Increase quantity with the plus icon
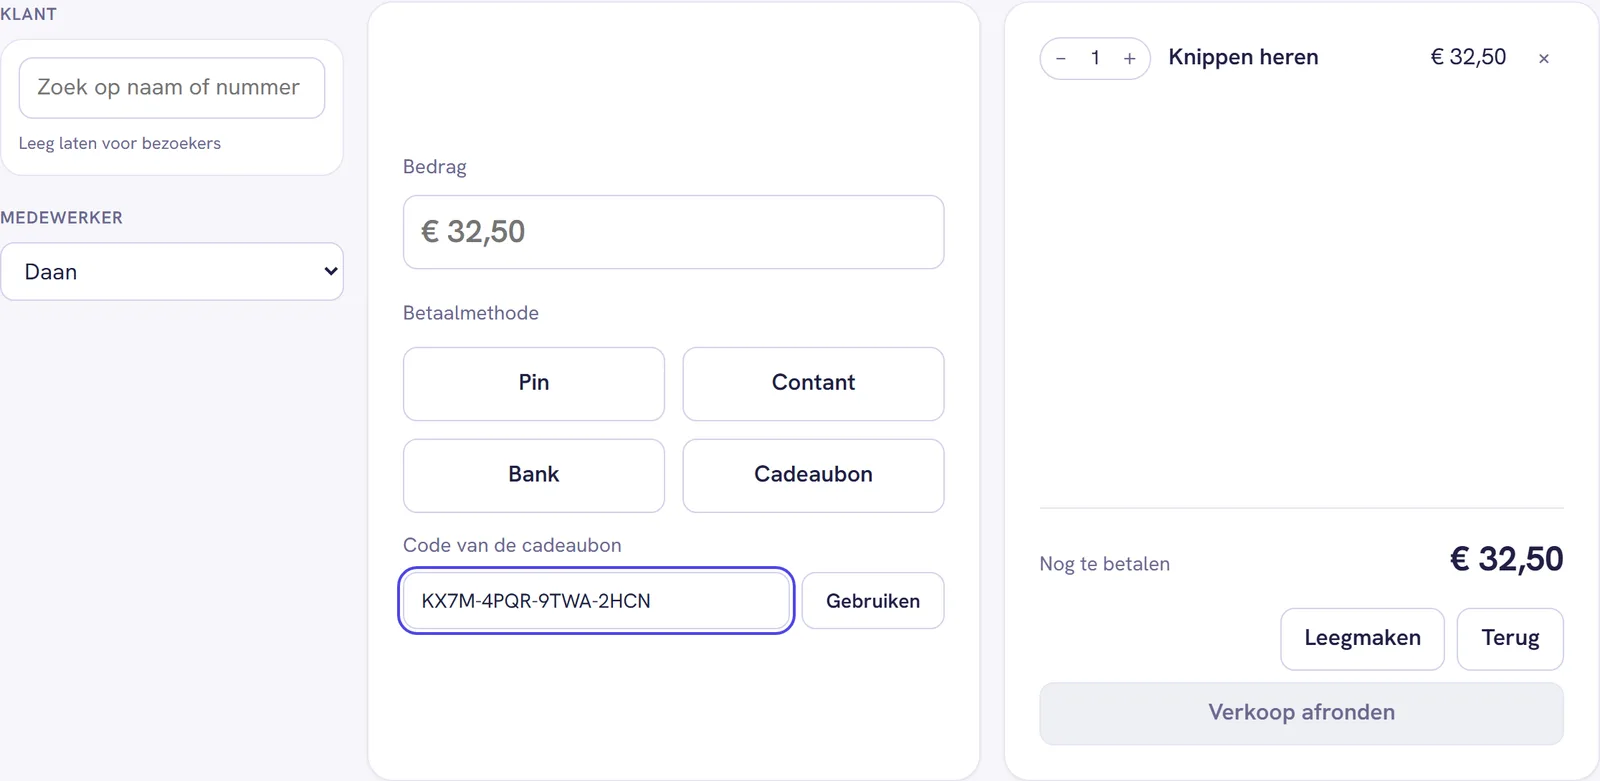 point(1129,59)
